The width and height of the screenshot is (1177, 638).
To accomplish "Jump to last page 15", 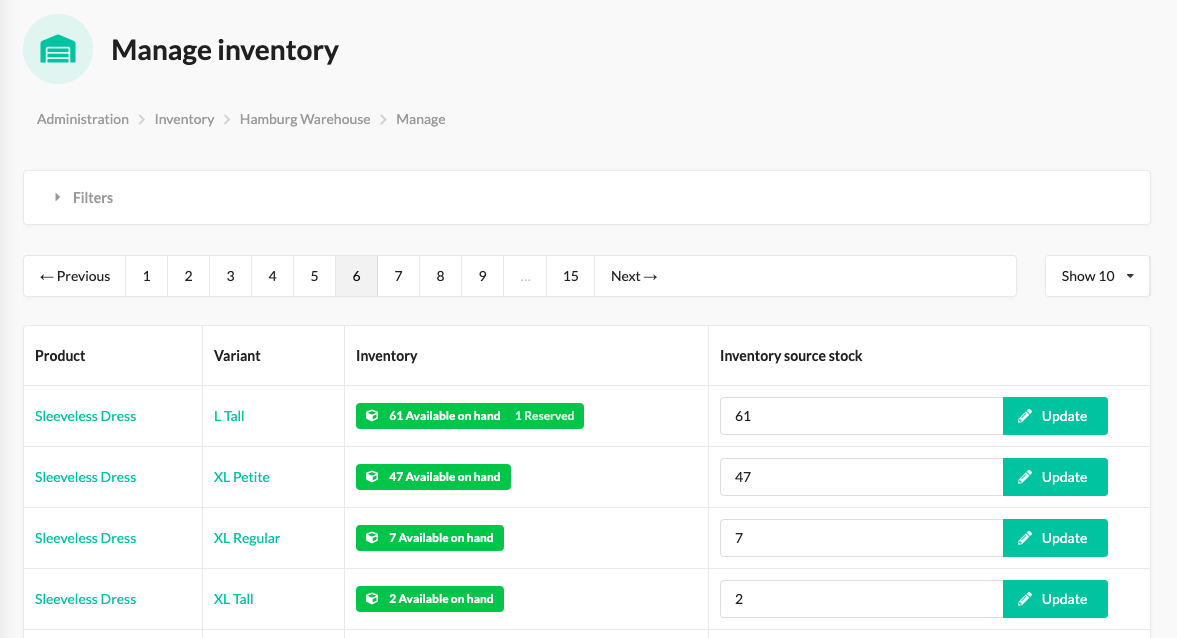I will click(x=570, y=276).
